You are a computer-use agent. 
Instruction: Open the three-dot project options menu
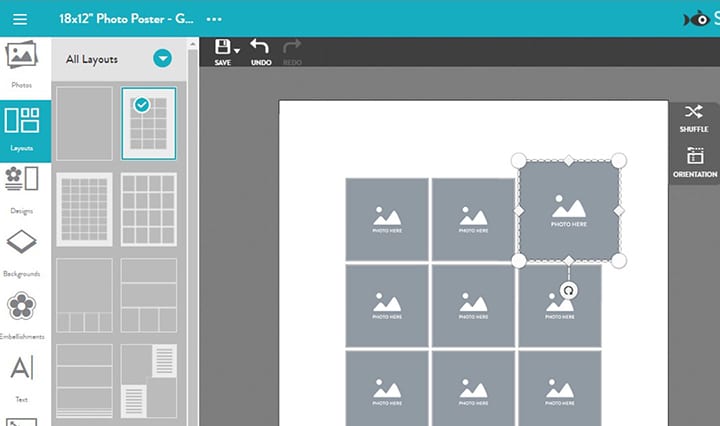[214, 19]
